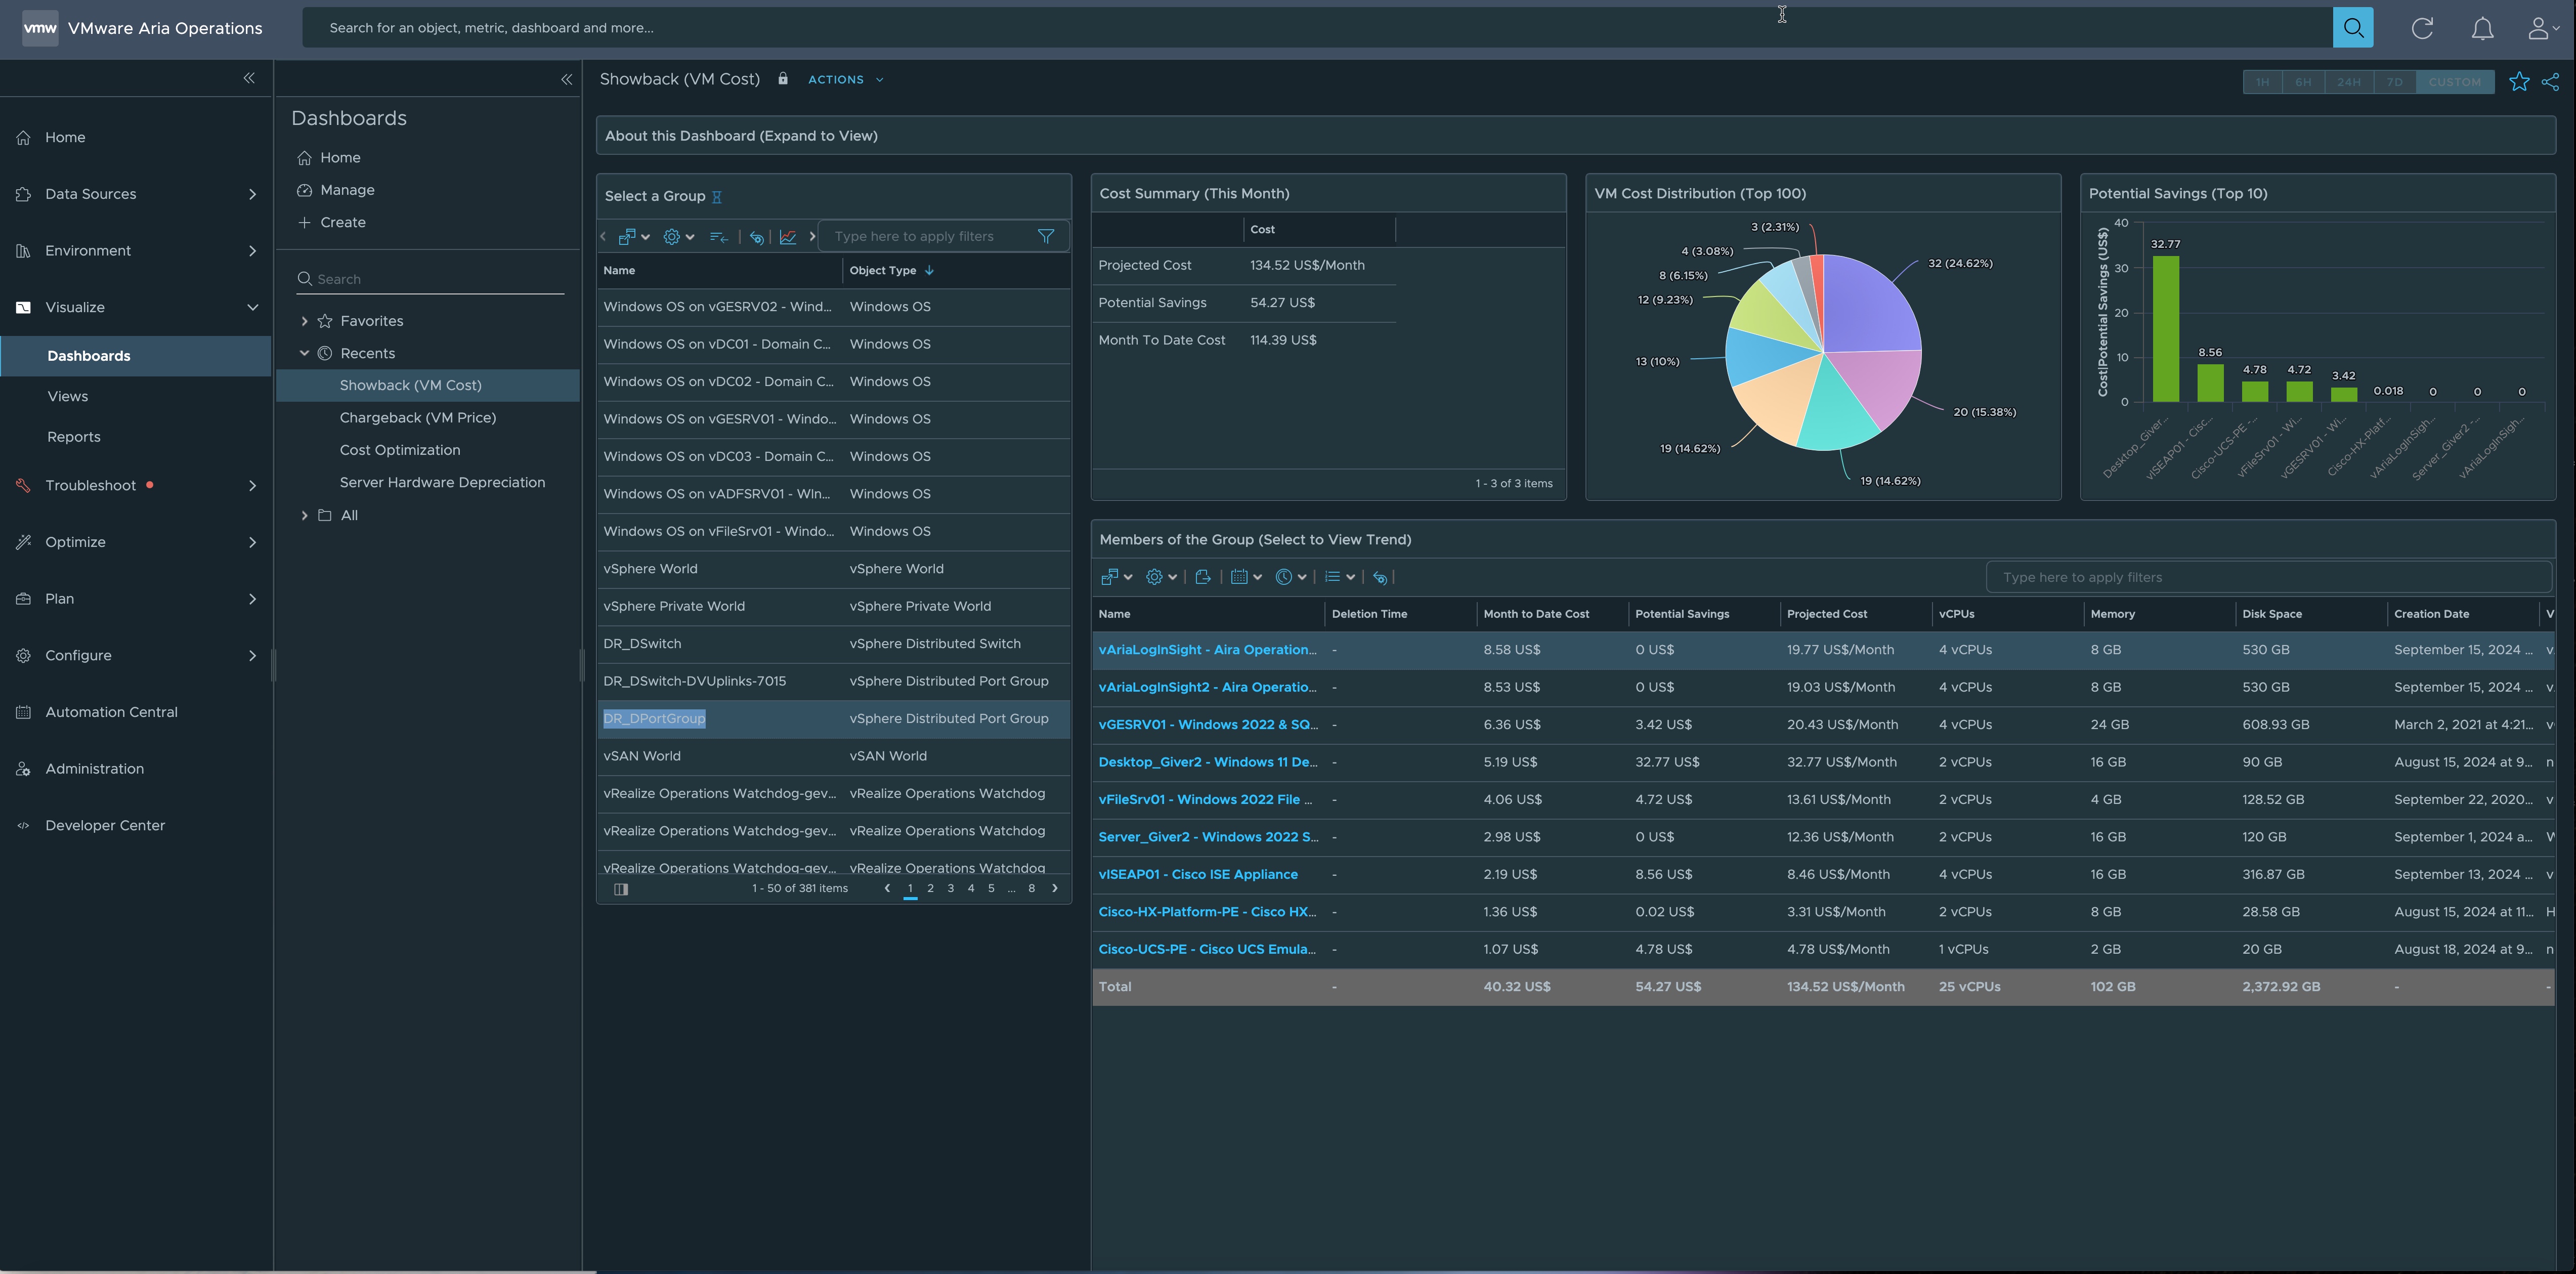This screenshot has height=1274, width=2576.
Task: Open Dashboards under Visualize
Action: click(136, 356)
